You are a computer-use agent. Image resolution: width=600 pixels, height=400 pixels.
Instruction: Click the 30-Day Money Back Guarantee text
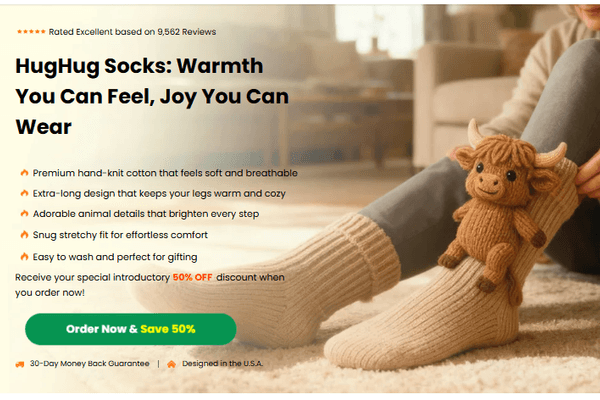coord(90,363)
